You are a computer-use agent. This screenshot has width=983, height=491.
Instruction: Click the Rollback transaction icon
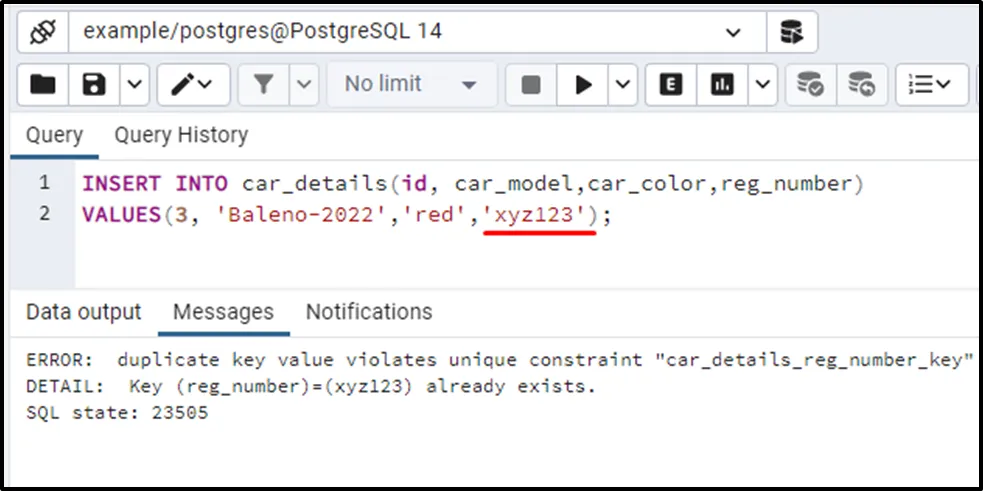860,85
